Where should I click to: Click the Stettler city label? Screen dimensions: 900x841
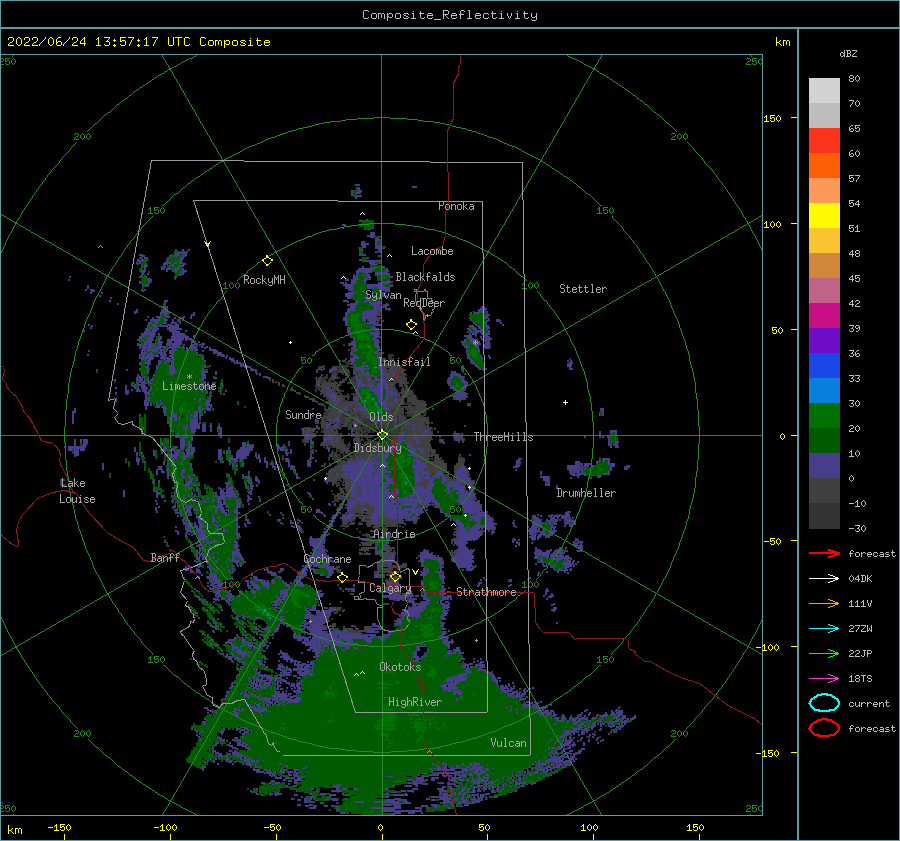click(583, 289)
